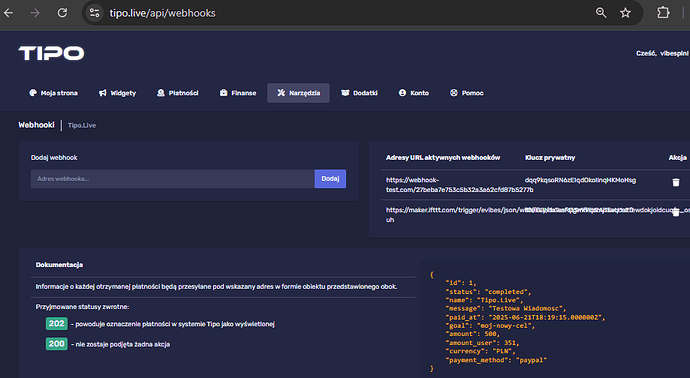Delete the webhook-test.com webhook
The height and width of the screenshot is (378, 690).
pos(676,182)
